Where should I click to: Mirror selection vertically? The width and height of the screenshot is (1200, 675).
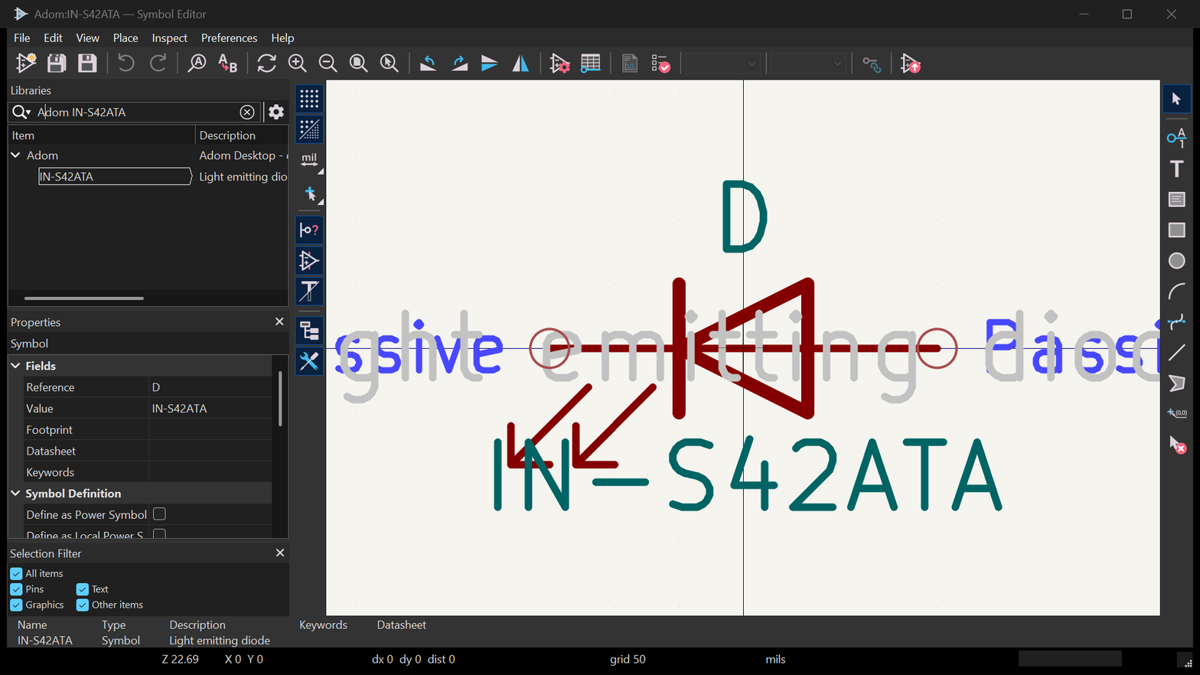click(490, 63)
